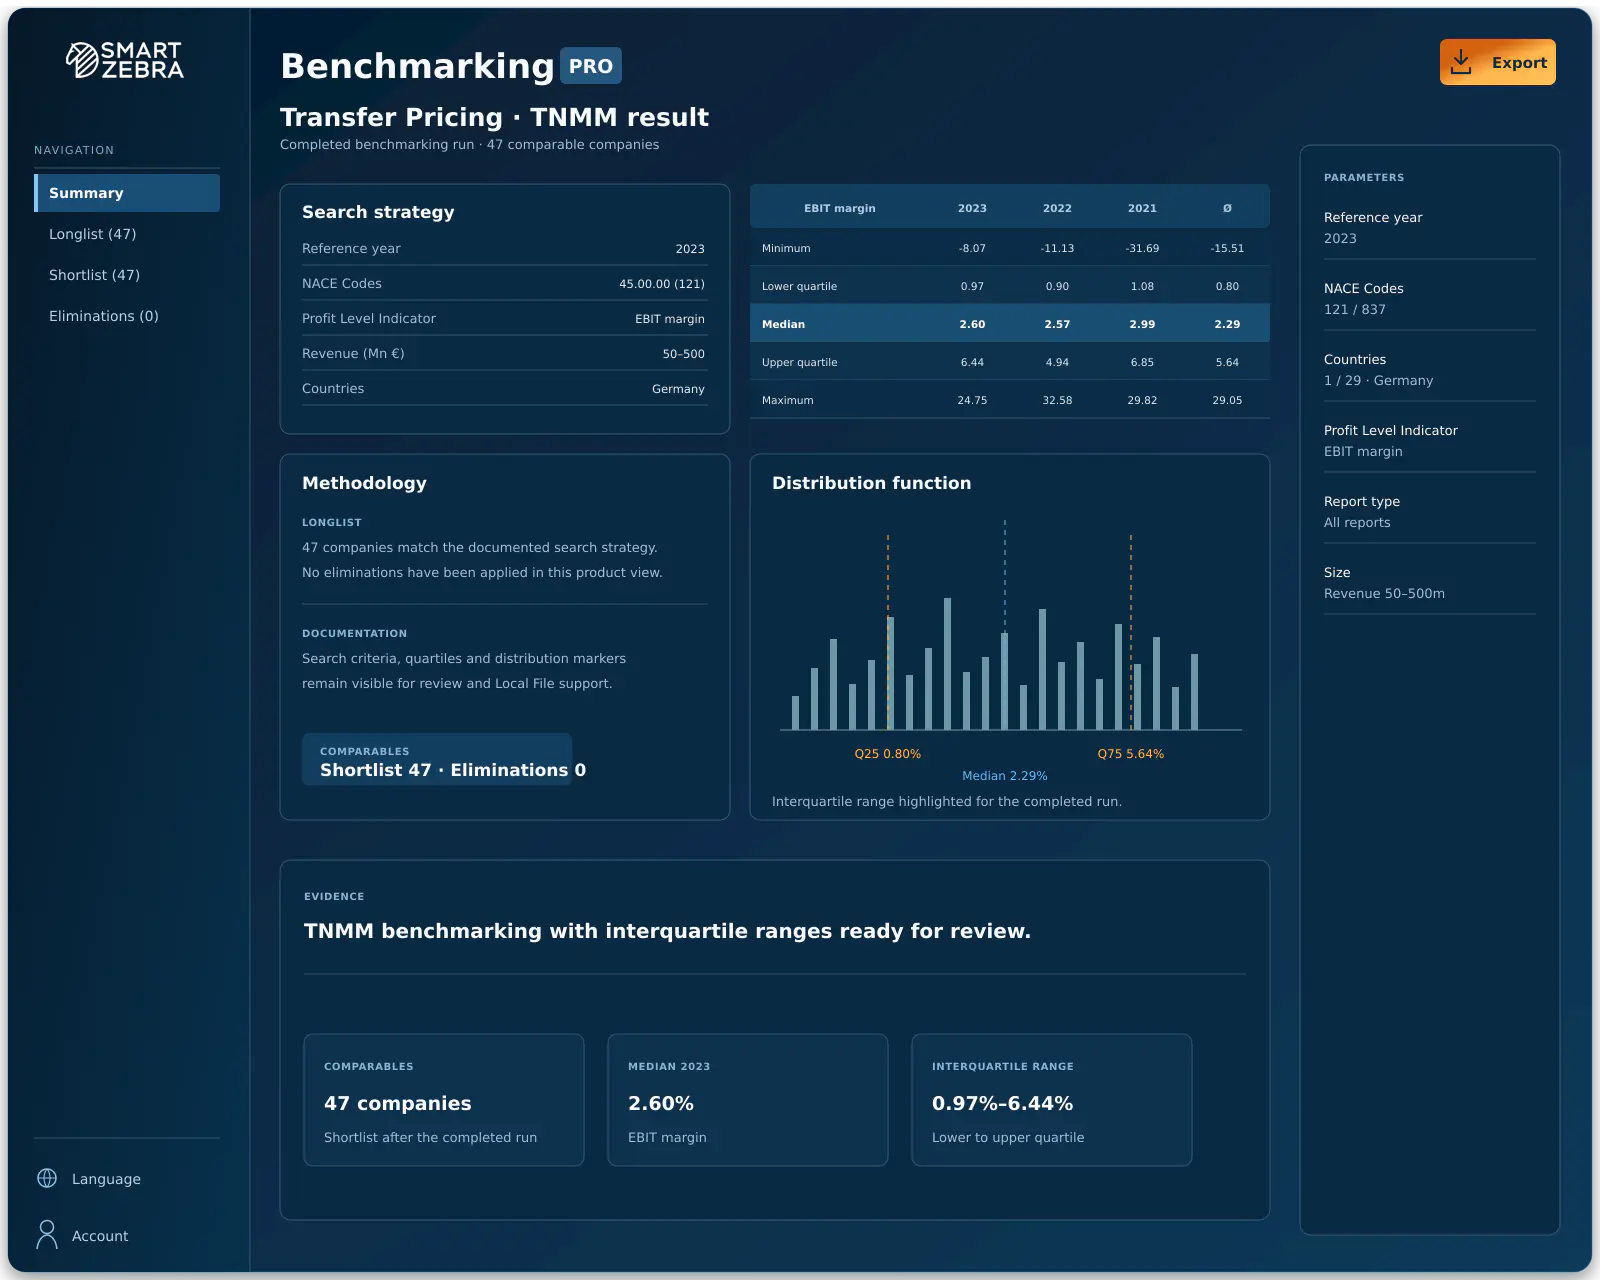Click the Q25 0.80% marker label
Viewport: 1600px width, 1280px height.
click(x=887, y=754)
